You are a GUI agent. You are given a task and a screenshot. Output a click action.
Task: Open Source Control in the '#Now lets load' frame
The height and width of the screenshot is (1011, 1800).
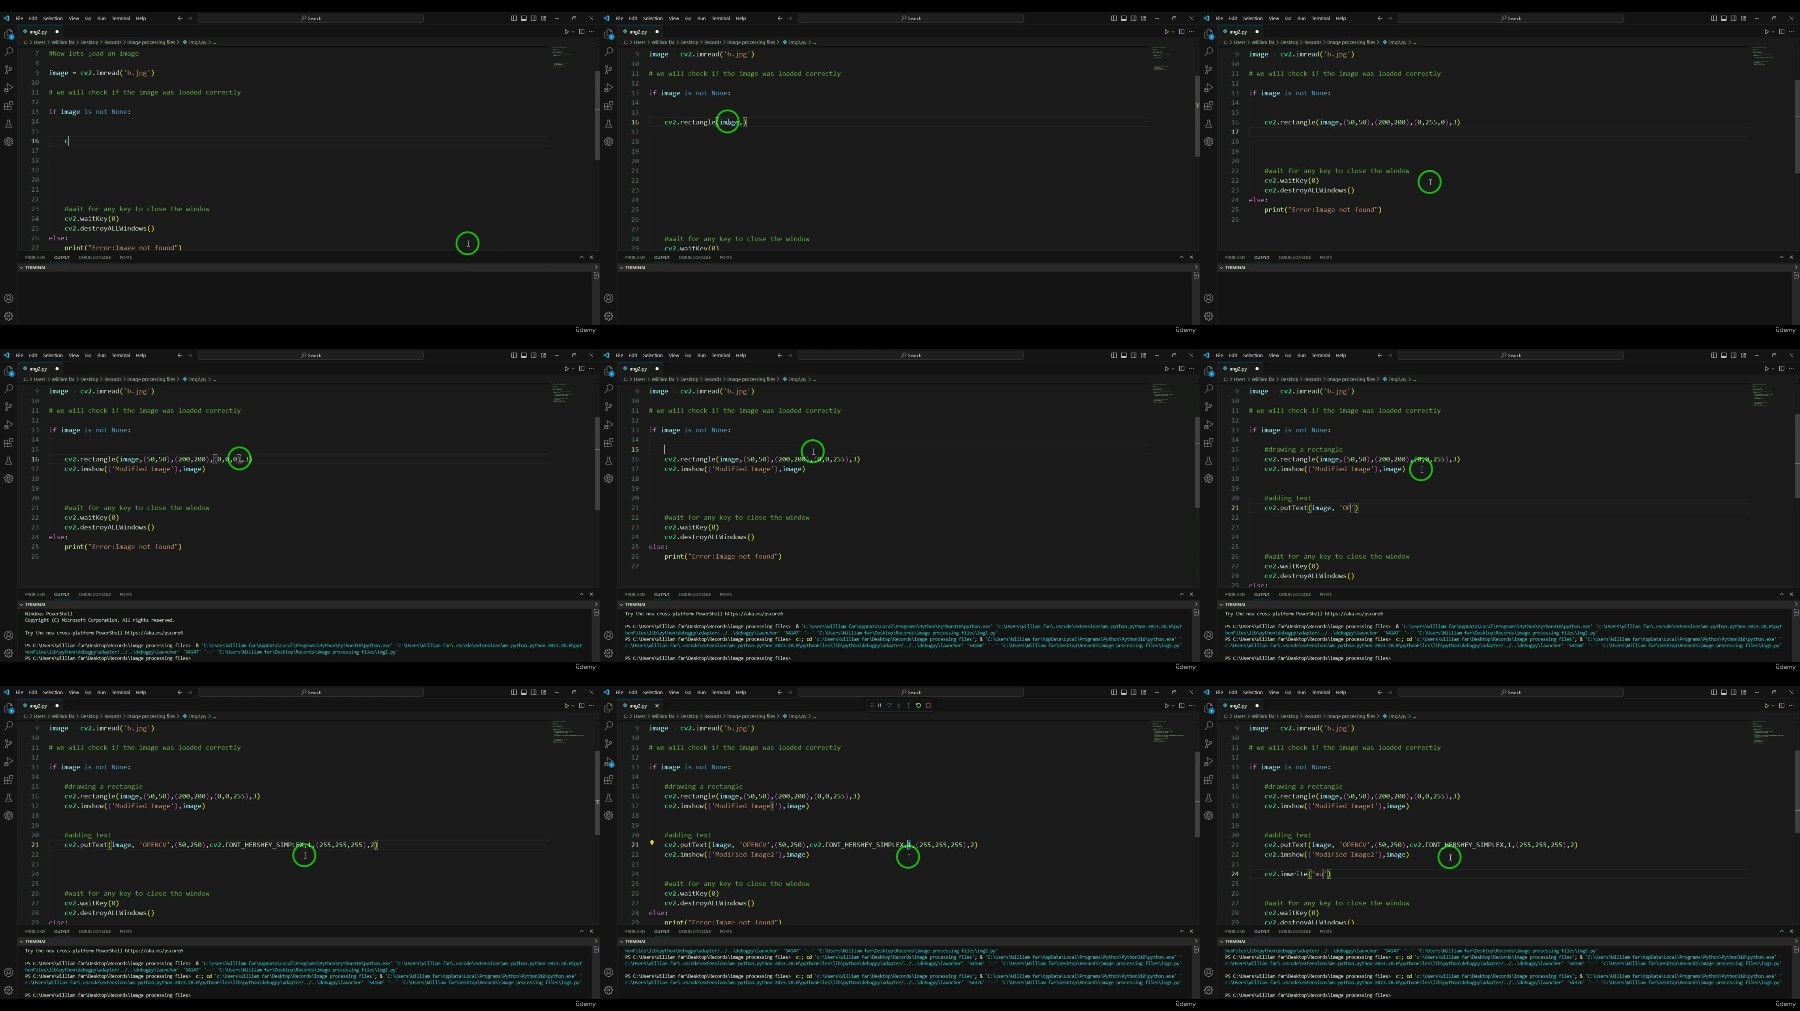pyautogui.click(x=8, y=70)
